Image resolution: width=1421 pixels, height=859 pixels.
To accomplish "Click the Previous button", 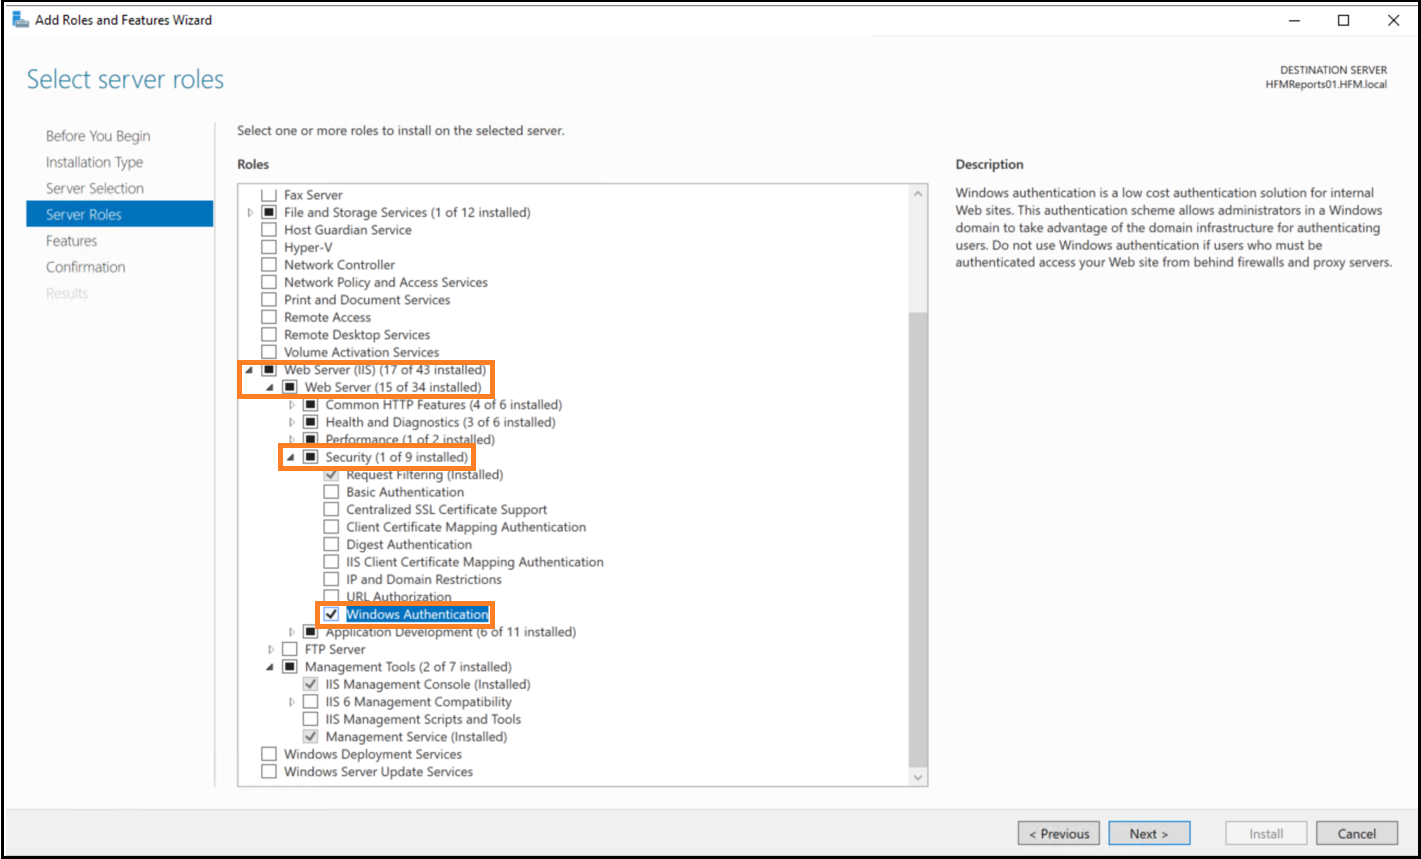I will 1059,834.
